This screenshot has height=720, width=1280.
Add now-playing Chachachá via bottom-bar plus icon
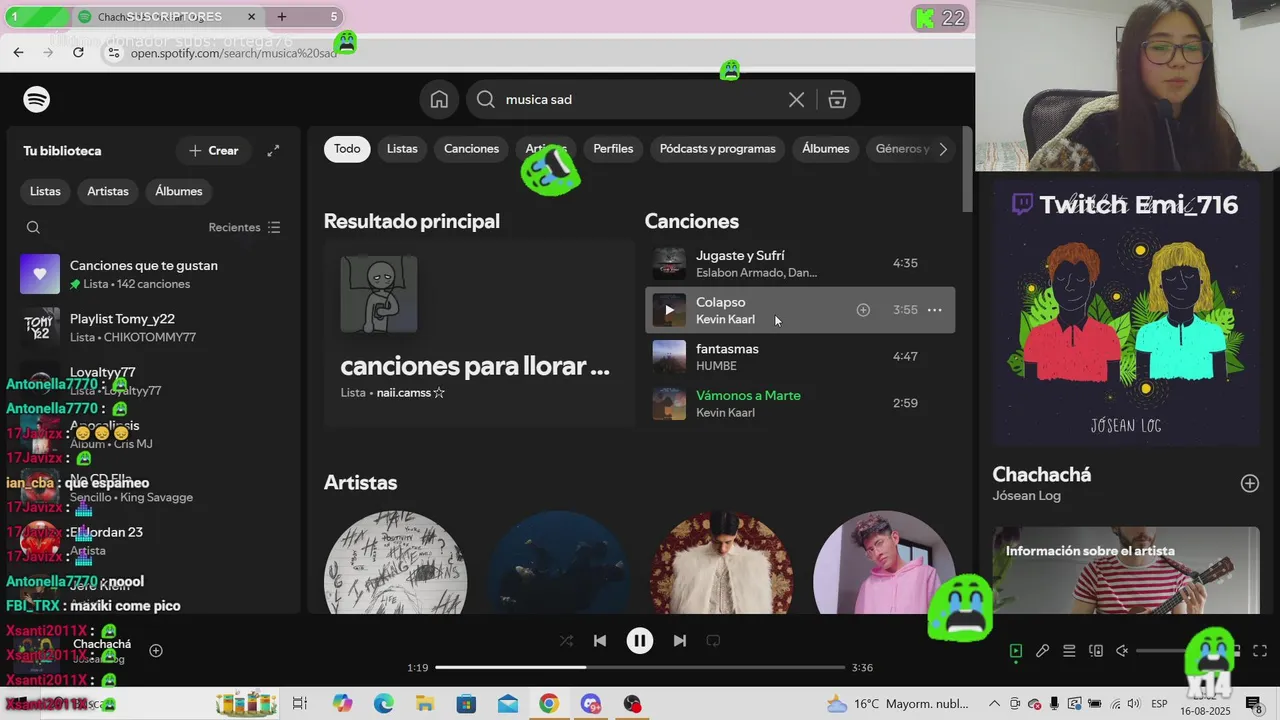pos(156,651)
